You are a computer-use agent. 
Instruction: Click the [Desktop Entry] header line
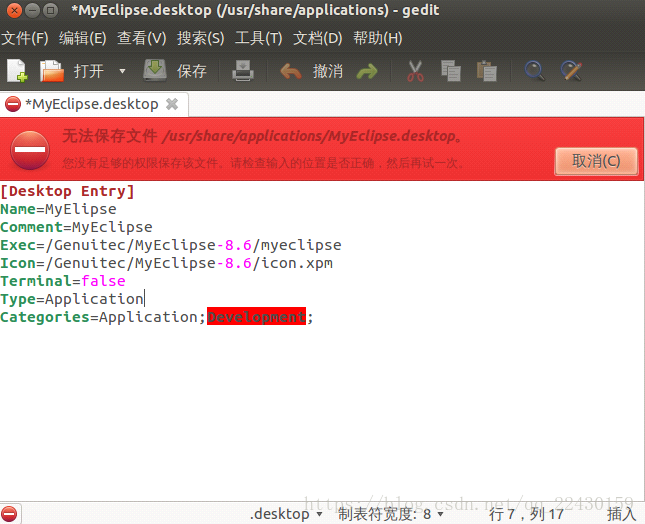[67, 191]
